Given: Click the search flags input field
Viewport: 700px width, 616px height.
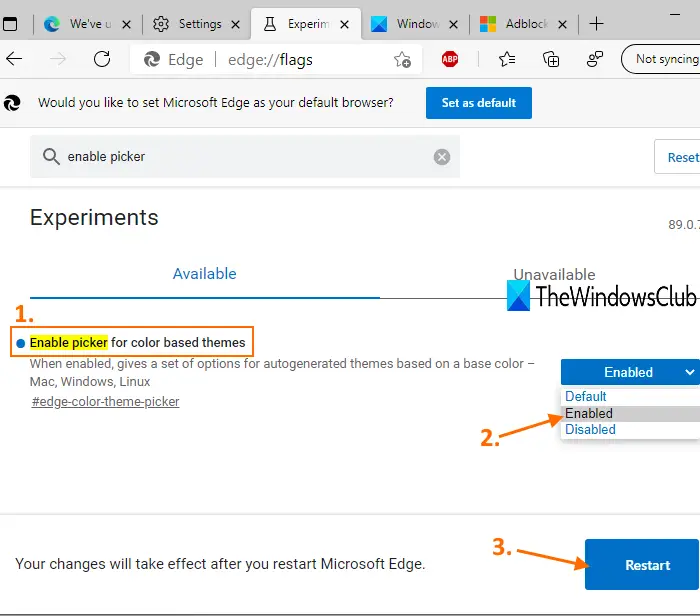Looking at the screenshot, I should [245, 157].
